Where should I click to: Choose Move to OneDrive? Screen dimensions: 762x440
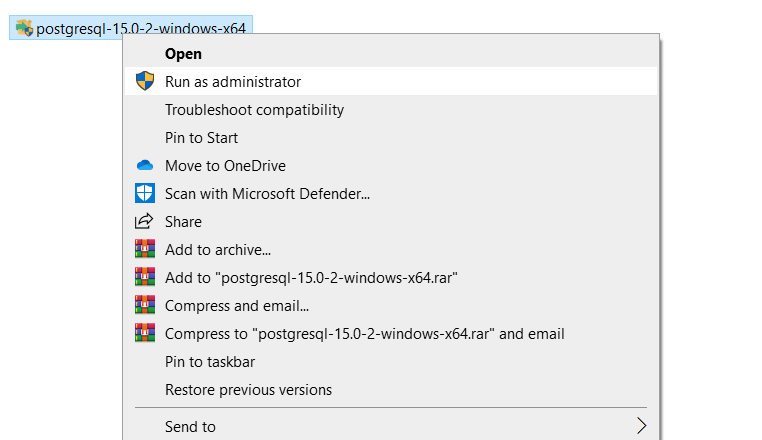tap(391, 166)
